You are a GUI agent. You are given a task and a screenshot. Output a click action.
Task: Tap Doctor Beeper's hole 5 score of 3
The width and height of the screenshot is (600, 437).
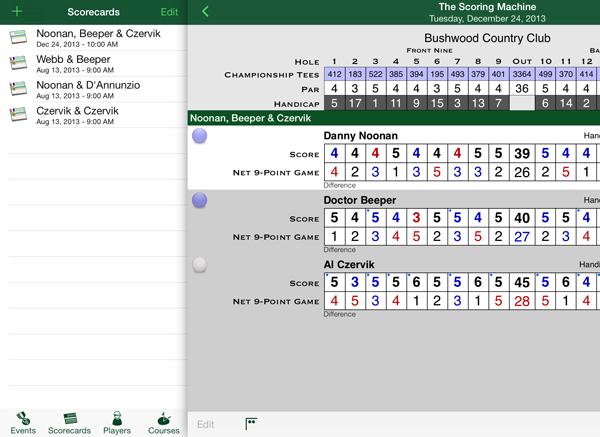click(x=416, y=217)
